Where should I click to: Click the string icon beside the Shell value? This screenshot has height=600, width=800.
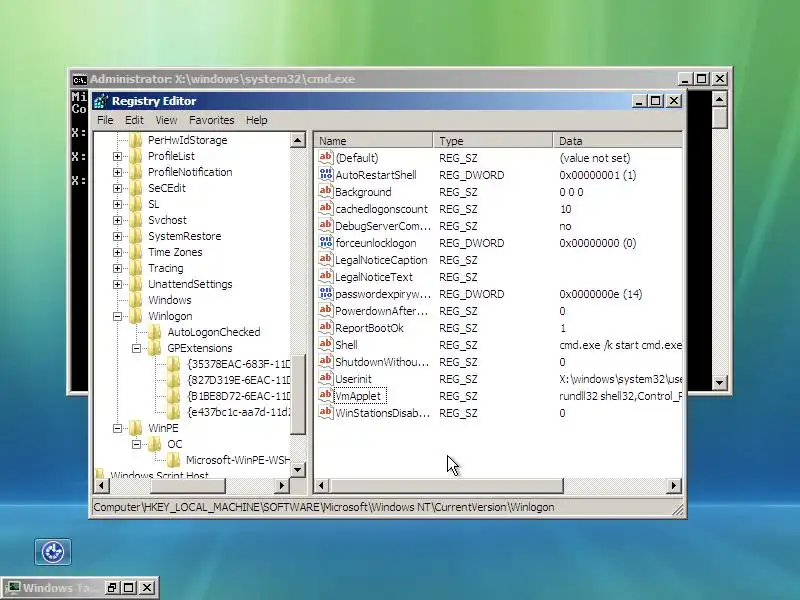[326, 344]
